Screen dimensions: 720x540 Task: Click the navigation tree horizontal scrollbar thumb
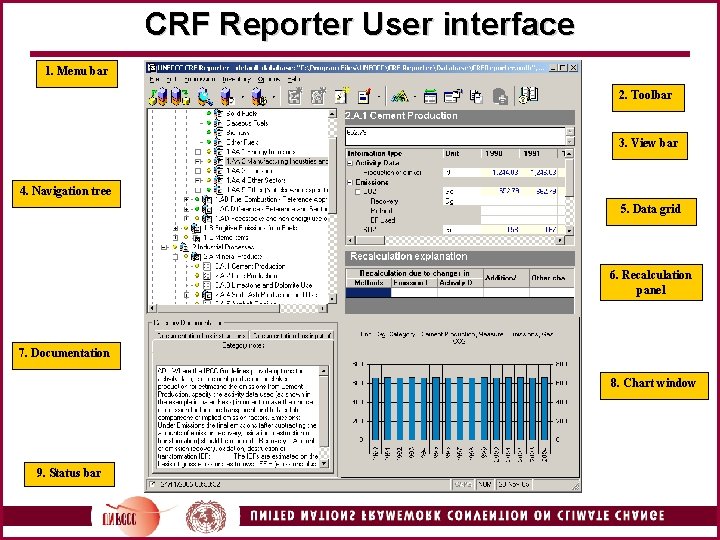[x=218, y=308]
